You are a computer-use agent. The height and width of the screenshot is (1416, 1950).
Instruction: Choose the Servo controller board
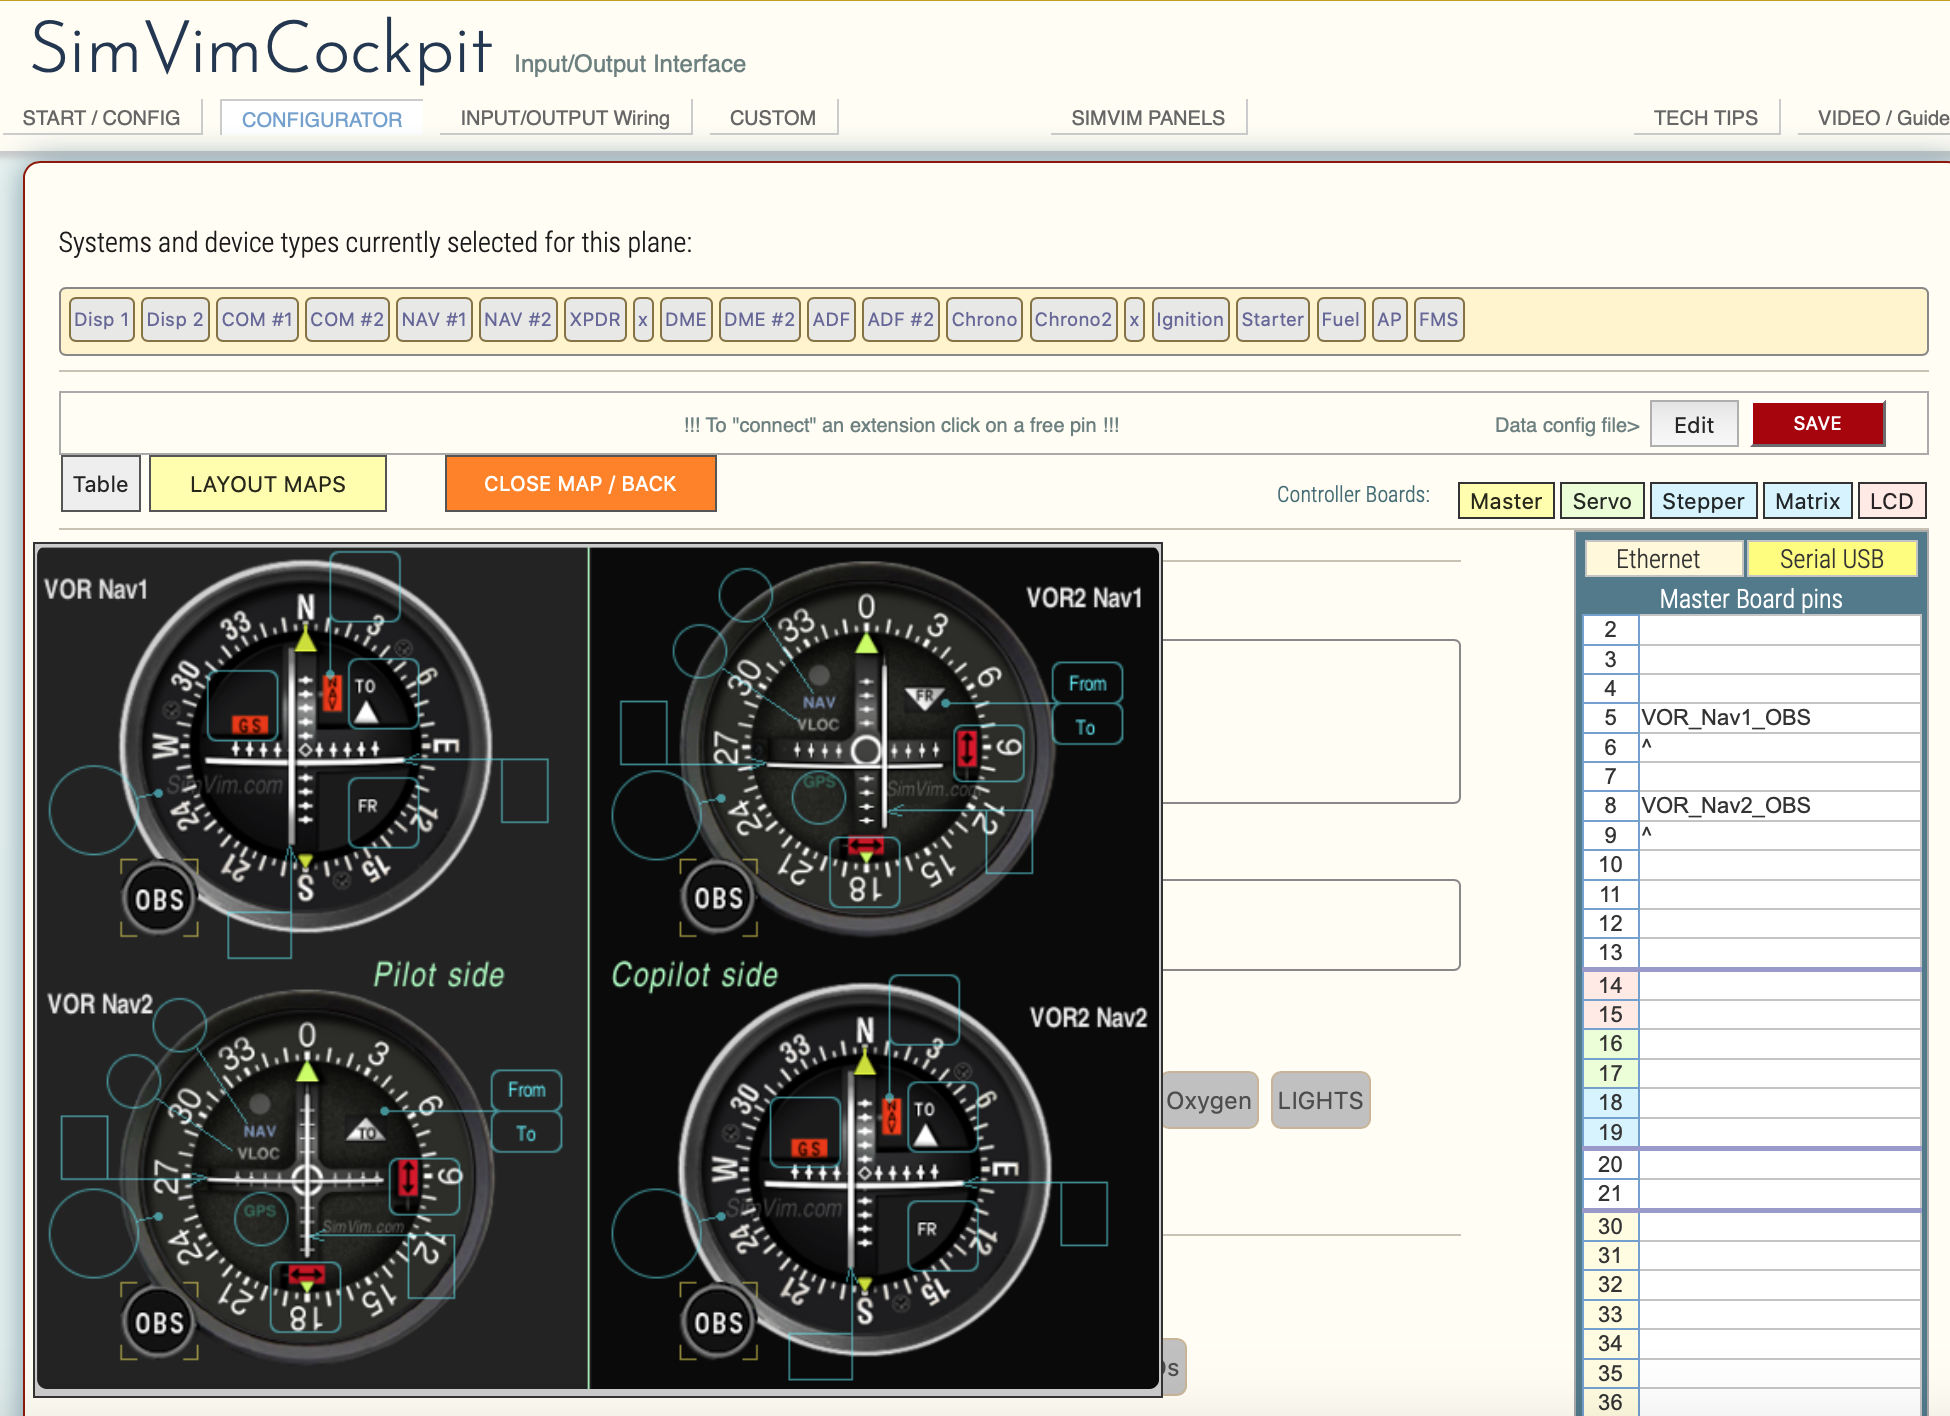[x=1602, y=501]
